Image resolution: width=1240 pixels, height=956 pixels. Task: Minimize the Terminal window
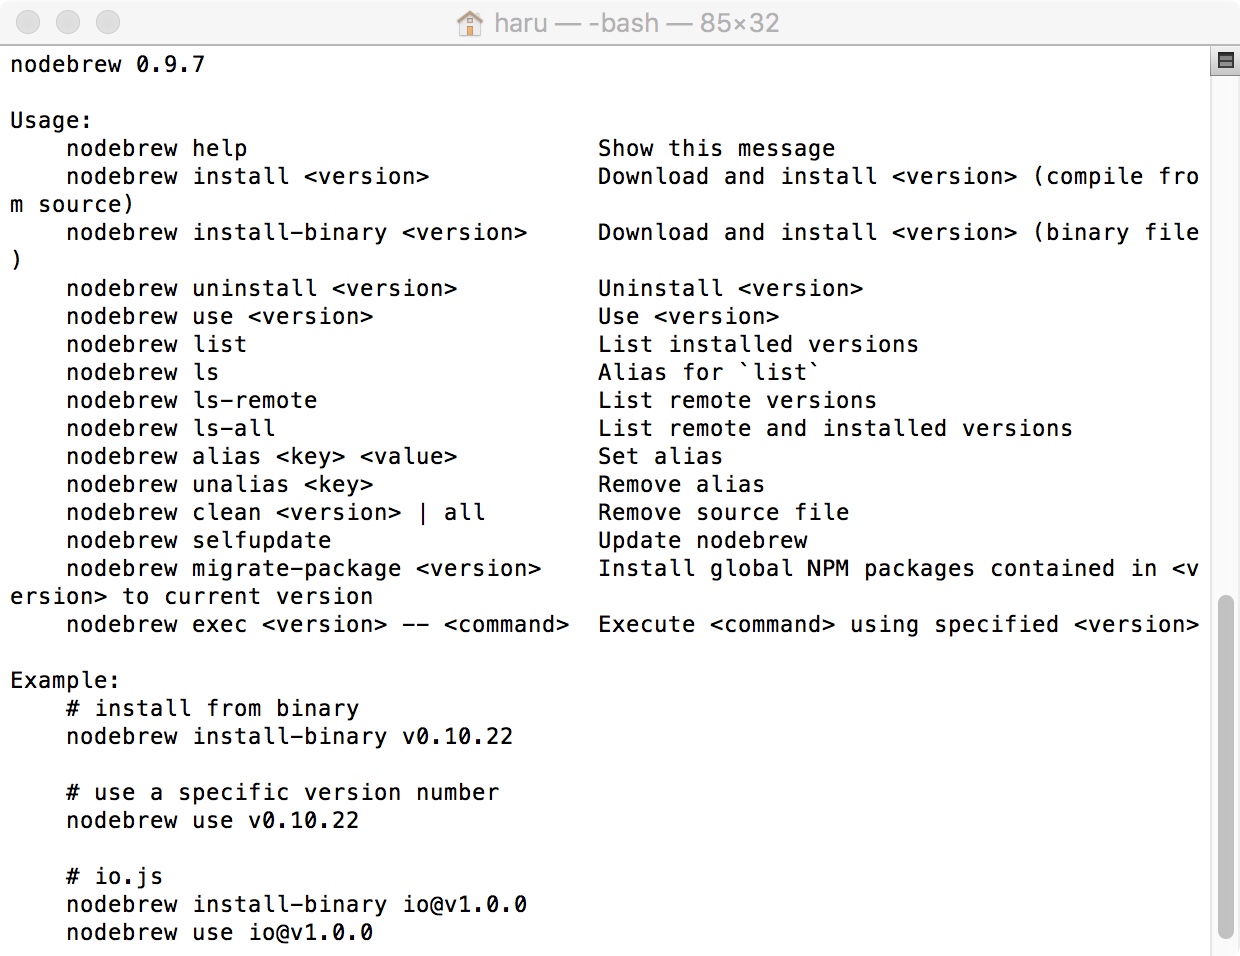pyautogui.click(x=68, y=22)
